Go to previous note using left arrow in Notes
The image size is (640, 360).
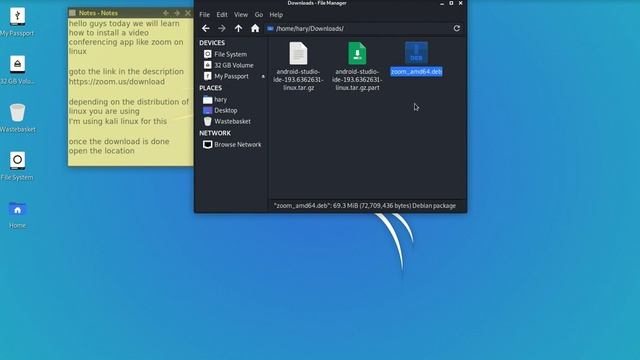pyautogui.click(x=166, y=13)
